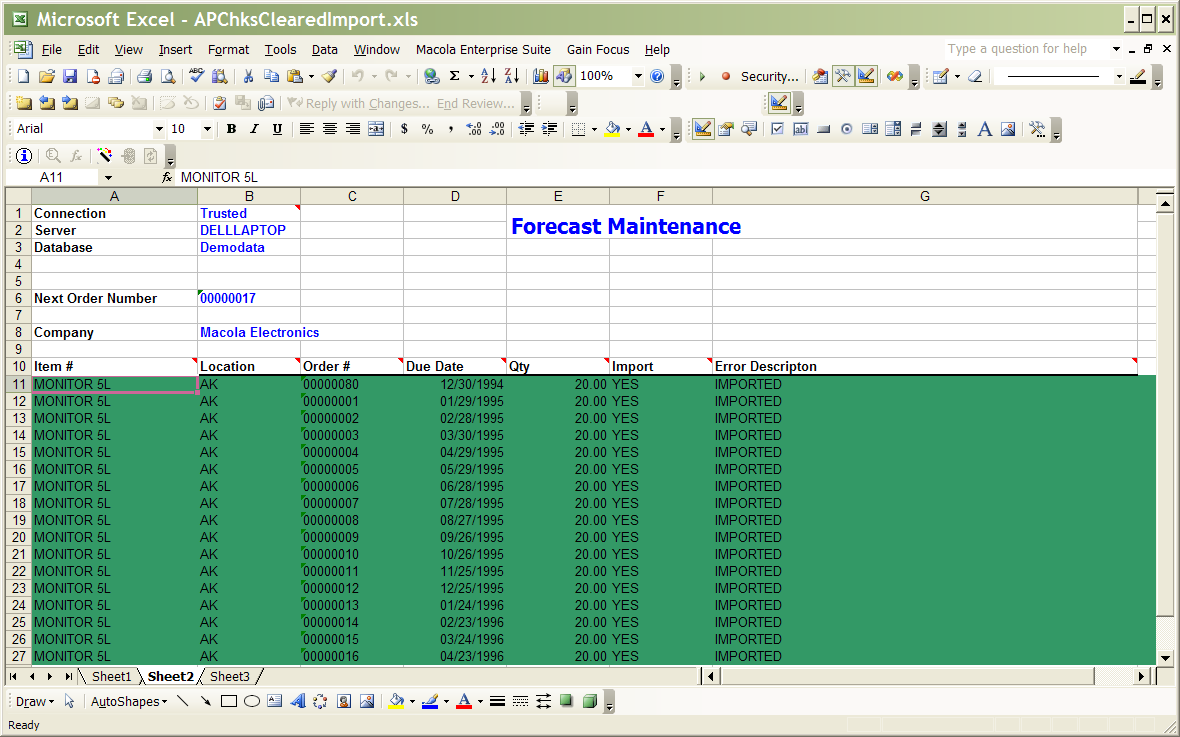Open the Zoom percentage dropdown showing 100%

638,76
